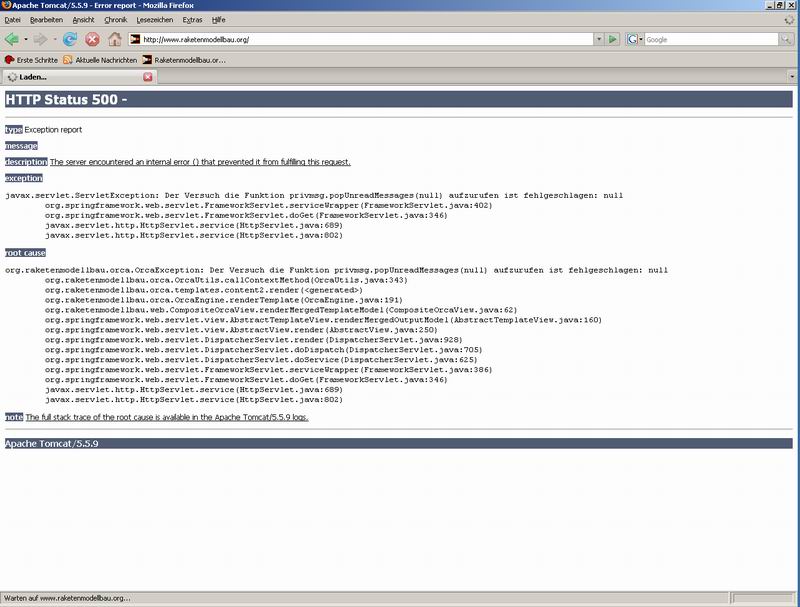800x607 pixels.
Task: Reload the page with the refresh icon
Action: 69,39
